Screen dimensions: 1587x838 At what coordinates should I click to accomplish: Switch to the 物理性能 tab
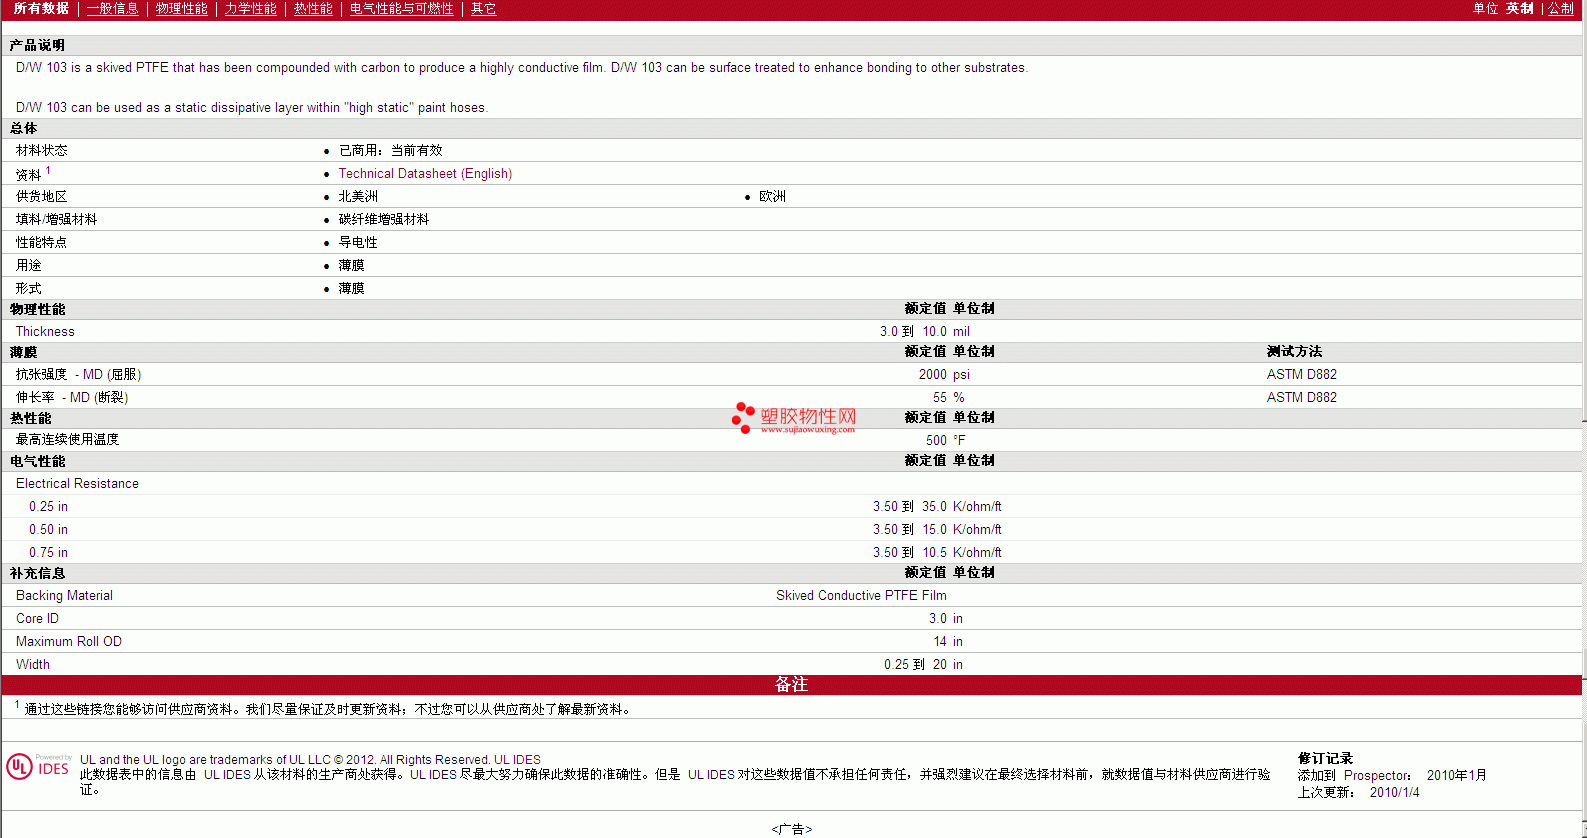tap(182, 9)
